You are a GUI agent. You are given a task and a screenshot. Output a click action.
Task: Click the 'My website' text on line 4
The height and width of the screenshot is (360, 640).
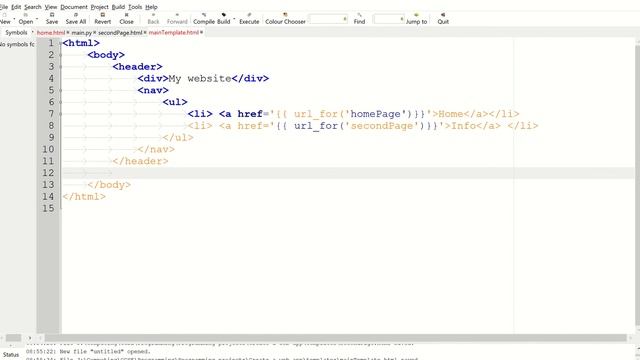pyautogui.click(x=200, y=78)
